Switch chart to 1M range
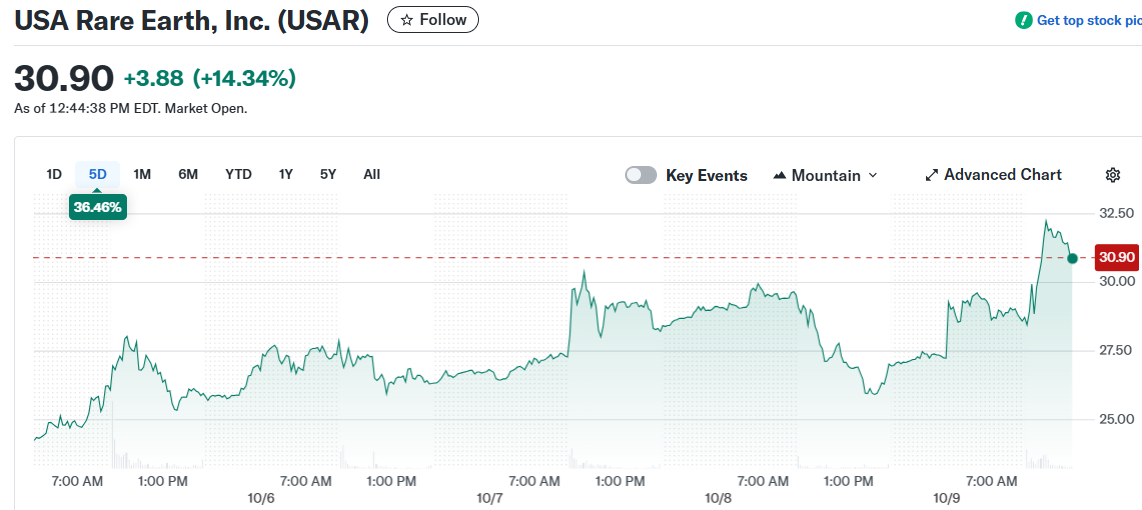Image resolution: width=1142 pixels, height=510 pixels. coord(142,174)
